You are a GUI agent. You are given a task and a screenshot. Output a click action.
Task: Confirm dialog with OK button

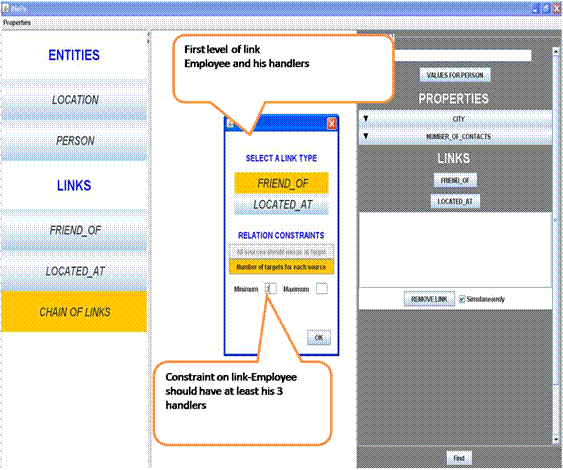click(319, 338)
